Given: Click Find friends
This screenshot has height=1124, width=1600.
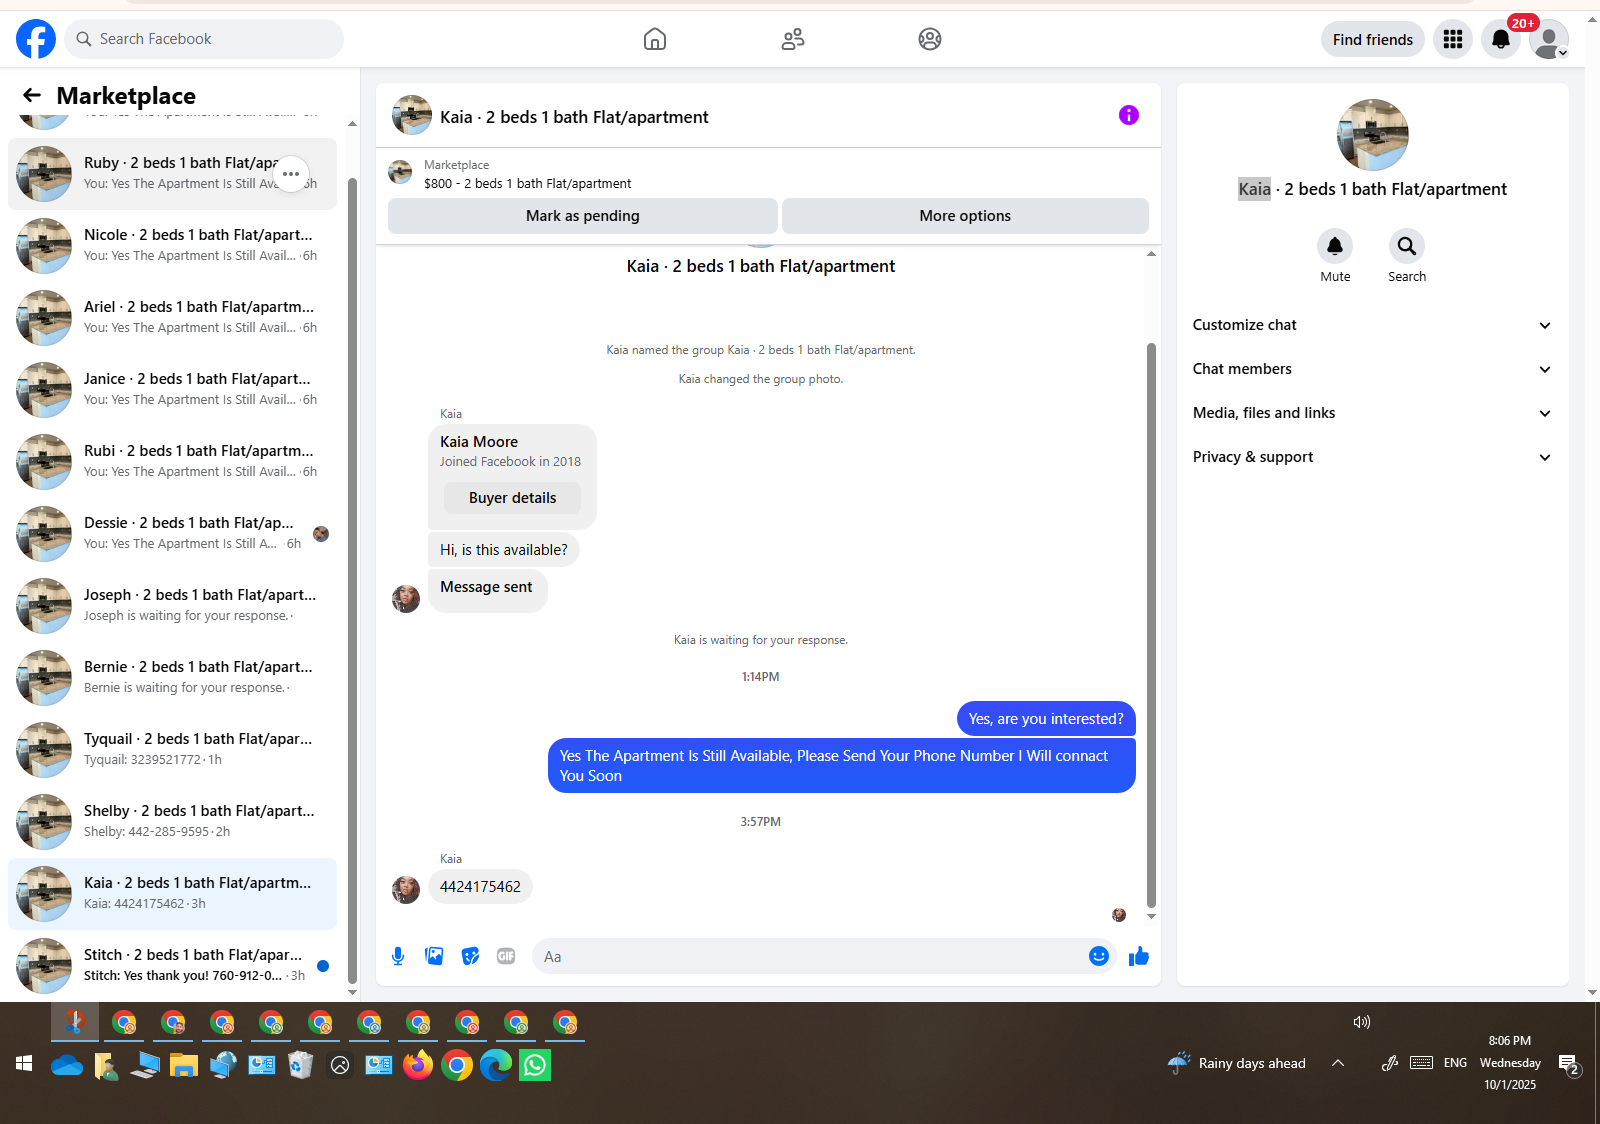Looking at the screenshot, I should click(x=1373, y=39).
